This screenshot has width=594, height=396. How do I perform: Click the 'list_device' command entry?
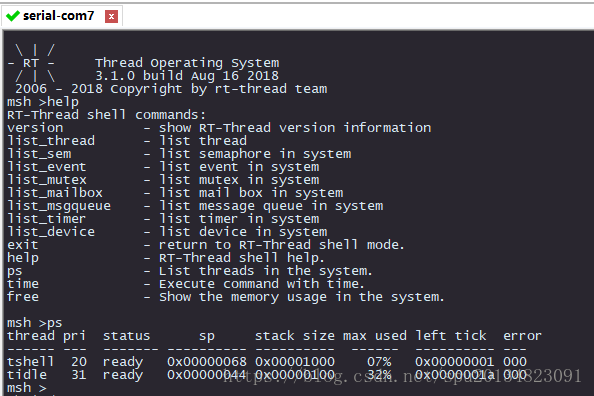point(51,232)
